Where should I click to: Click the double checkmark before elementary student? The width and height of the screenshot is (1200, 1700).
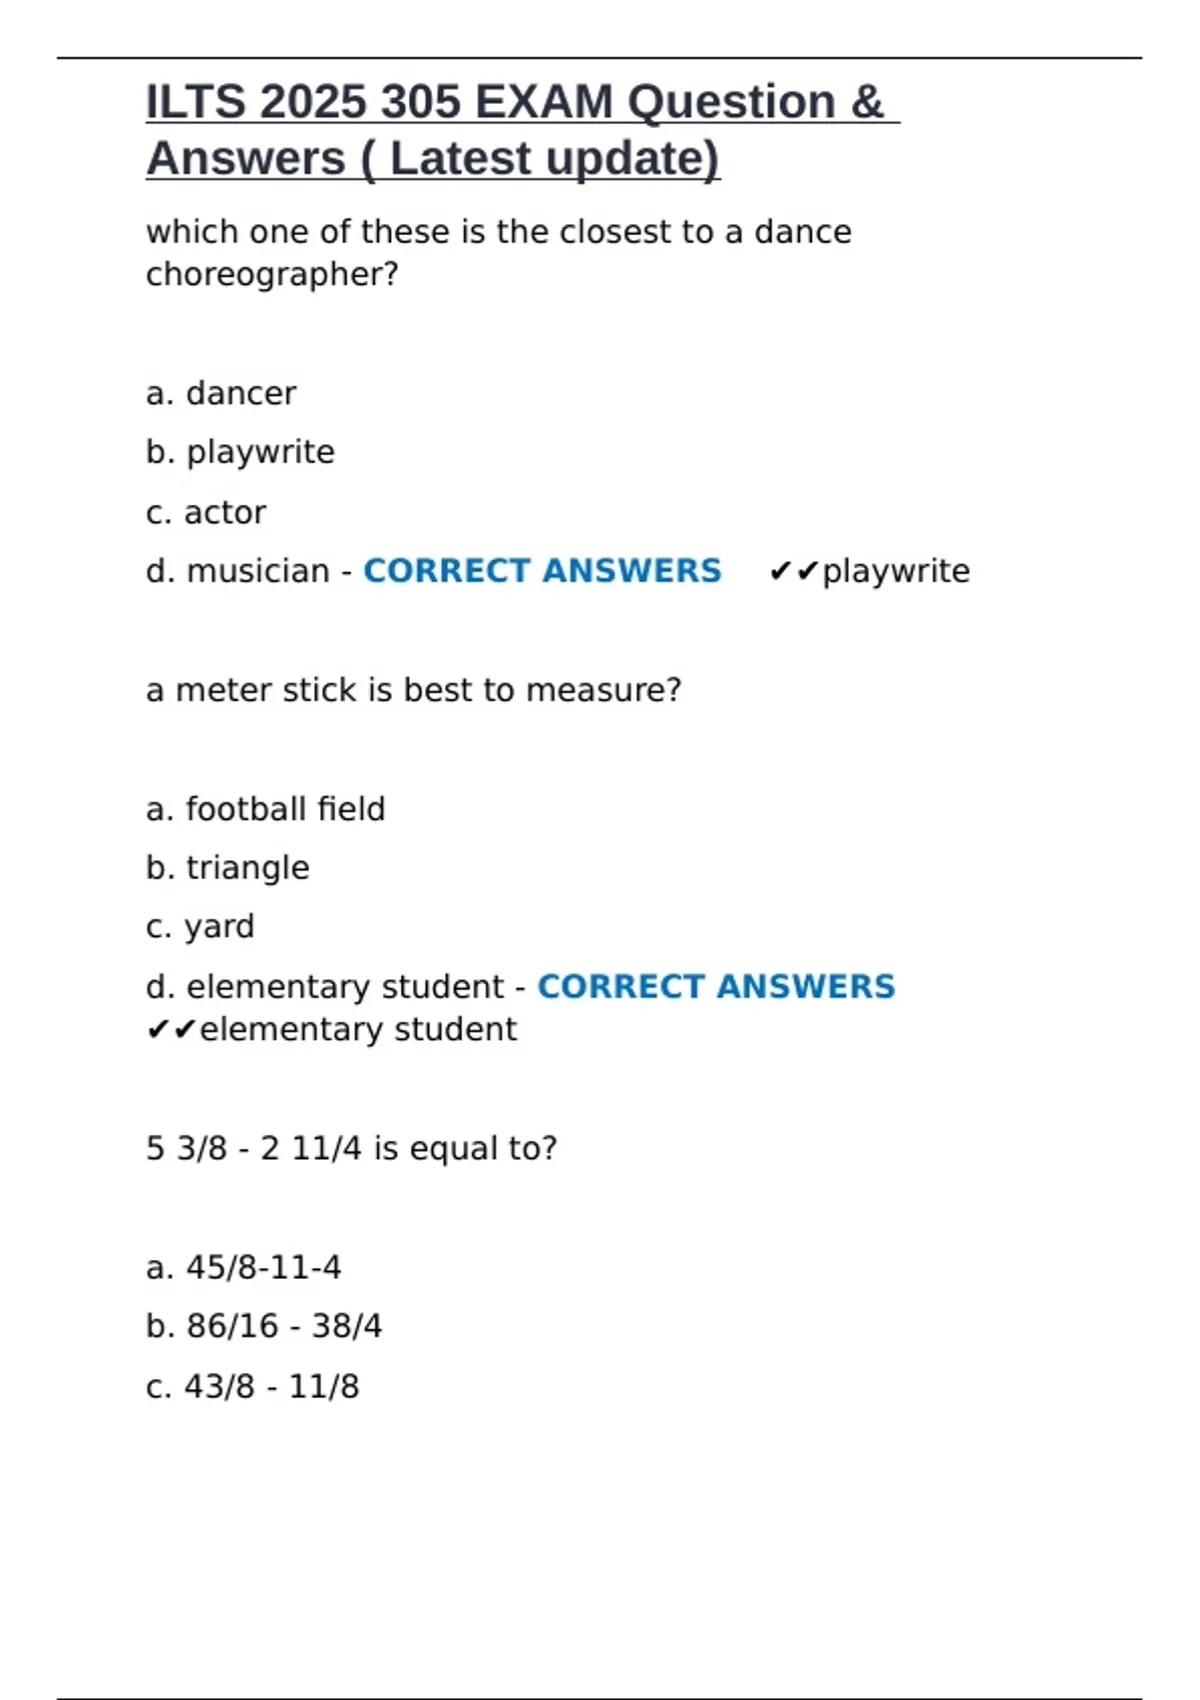(172, 1030)
